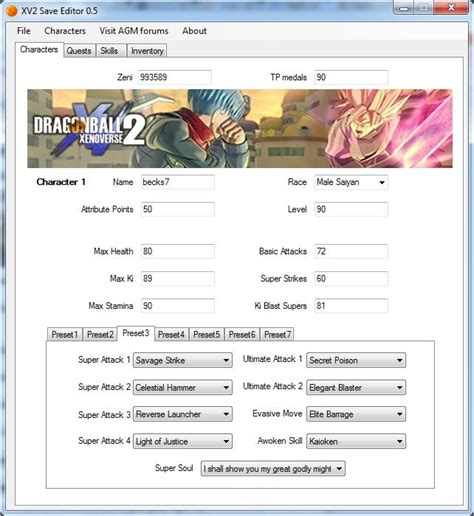Expand Super Attack 2 dropdown
Screen dimensions: 474x516
click(x=183, y=388)
